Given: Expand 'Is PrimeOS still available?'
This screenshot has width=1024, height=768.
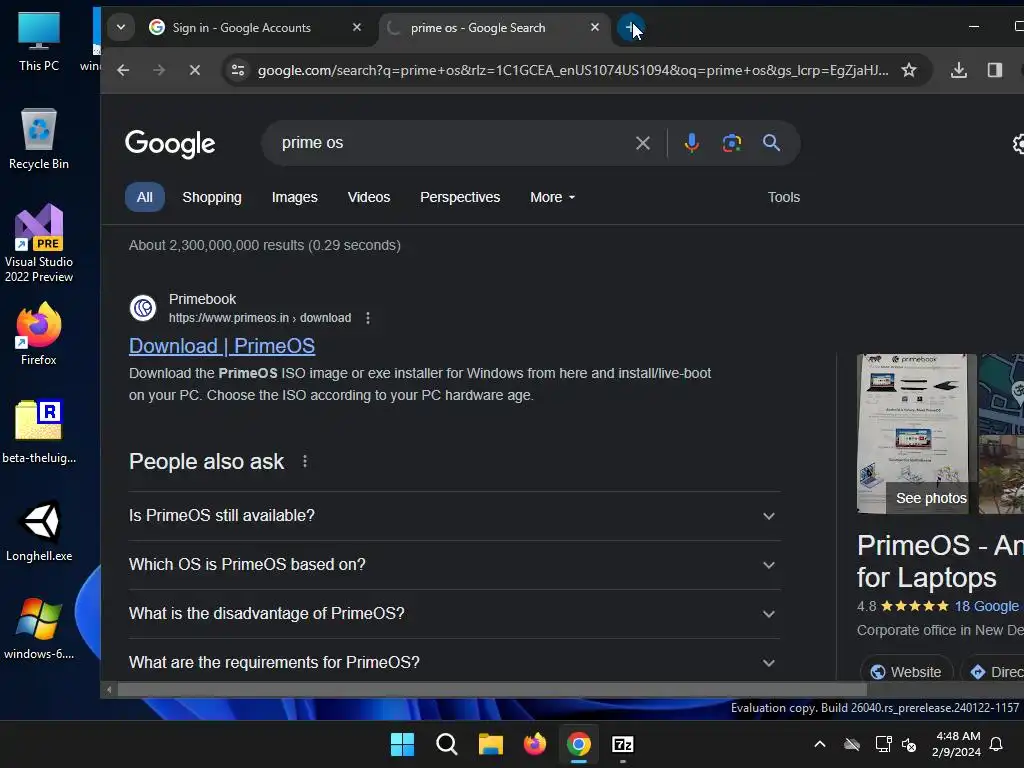Looking at the screenshot, I should pyautogui.click(x=454, y=516).
